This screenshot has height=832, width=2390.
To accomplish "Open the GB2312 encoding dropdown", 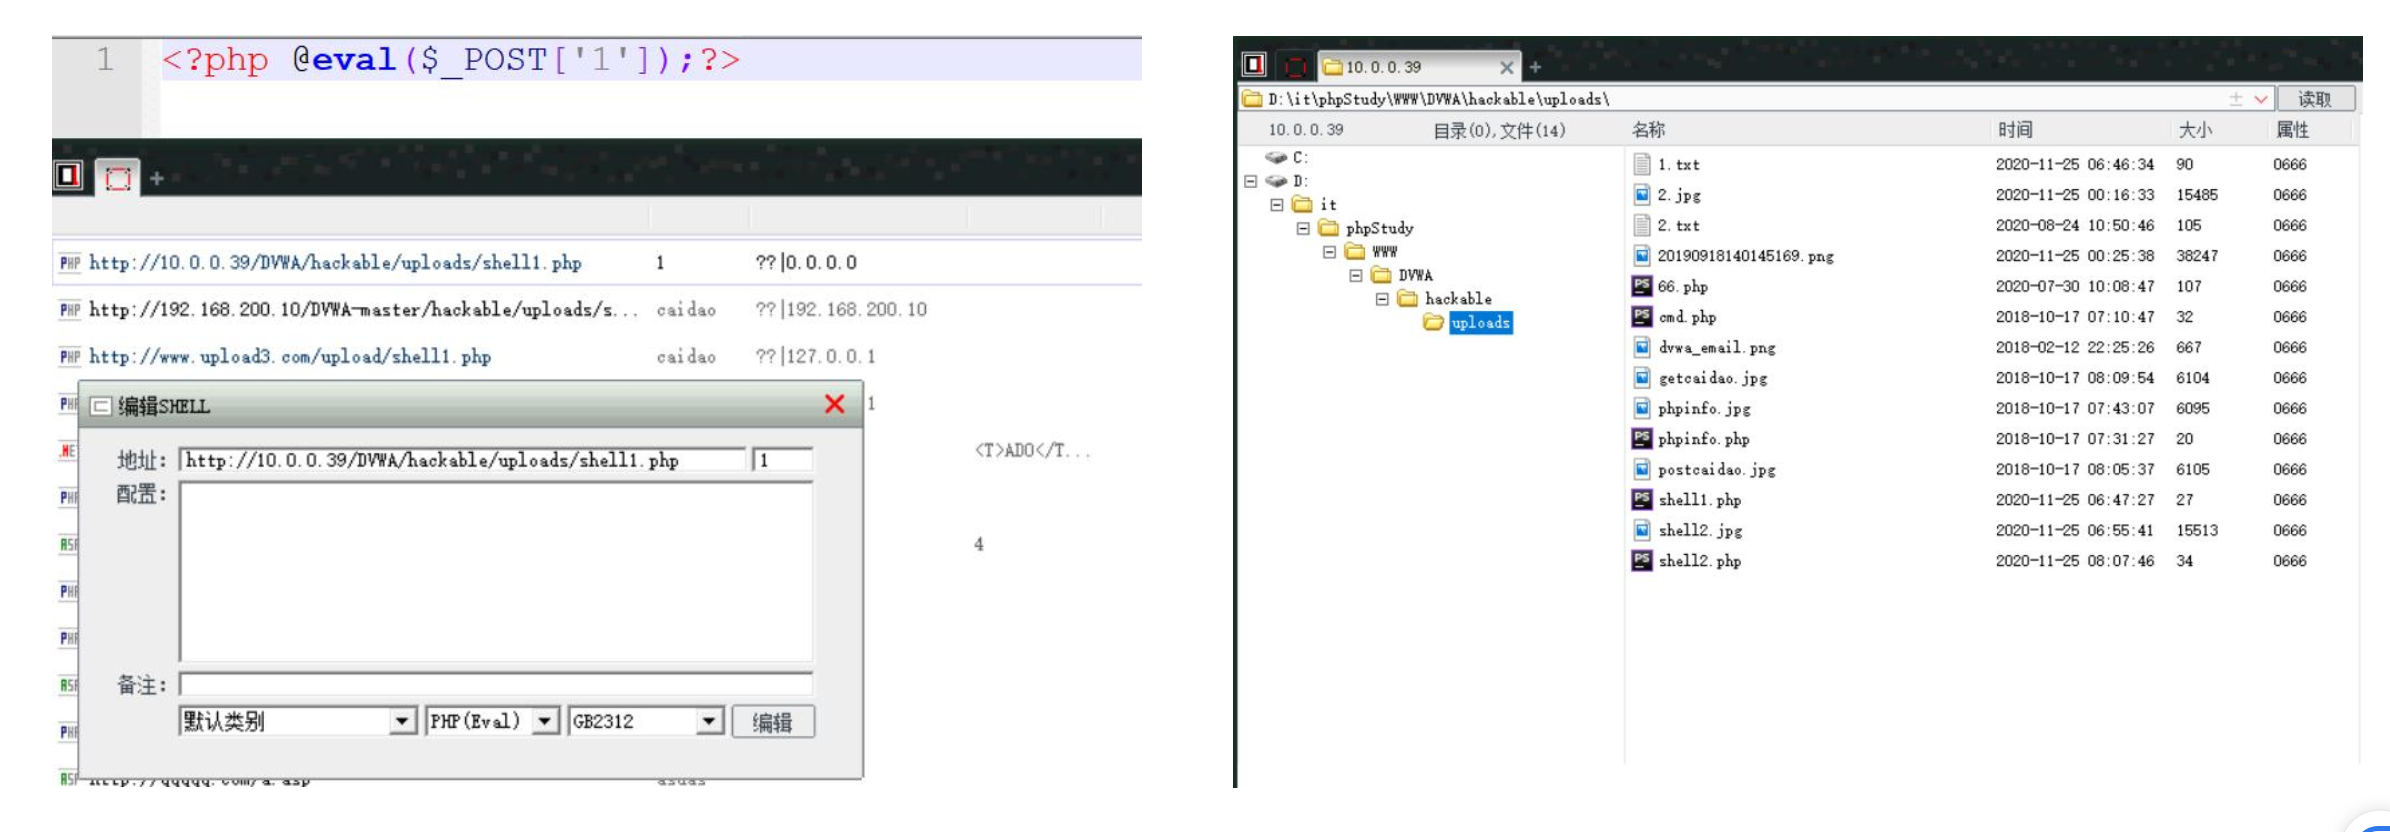I will click(x=709, y=721).
